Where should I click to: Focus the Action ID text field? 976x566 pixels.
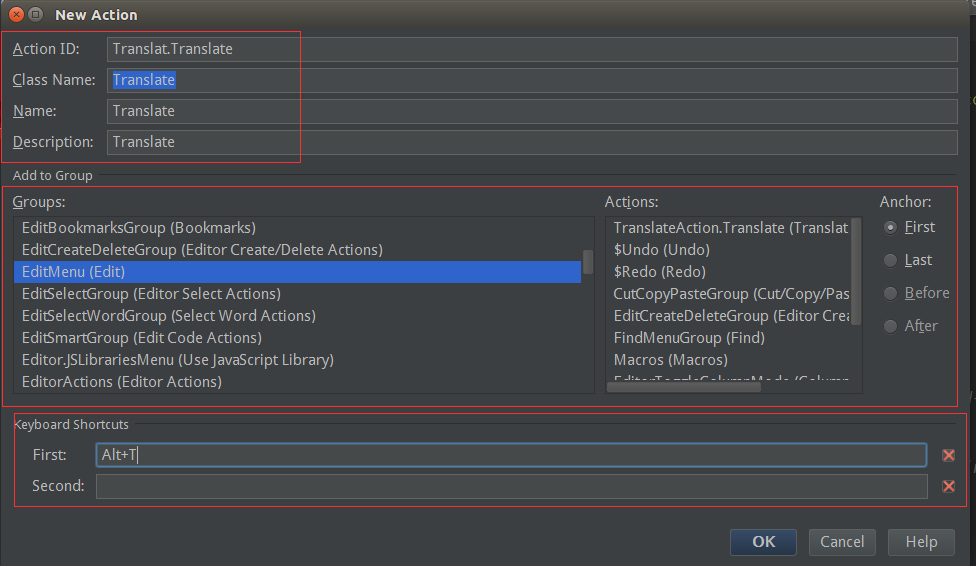532,49
